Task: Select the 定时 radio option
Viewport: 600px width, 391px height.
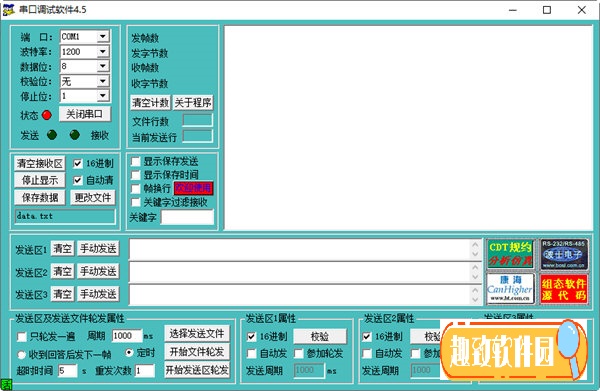Action: tap(129, 352)
